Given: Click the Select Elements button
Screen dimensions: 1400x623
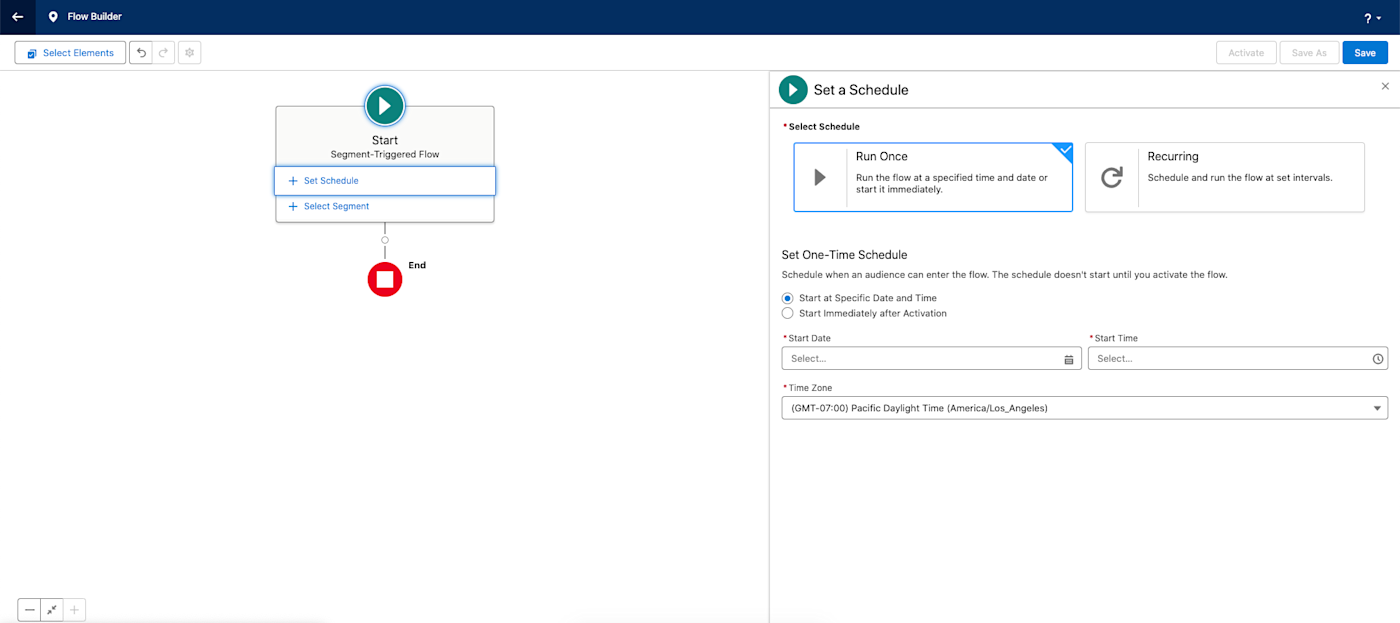Looking at the screenshot, I should (70, 53).
